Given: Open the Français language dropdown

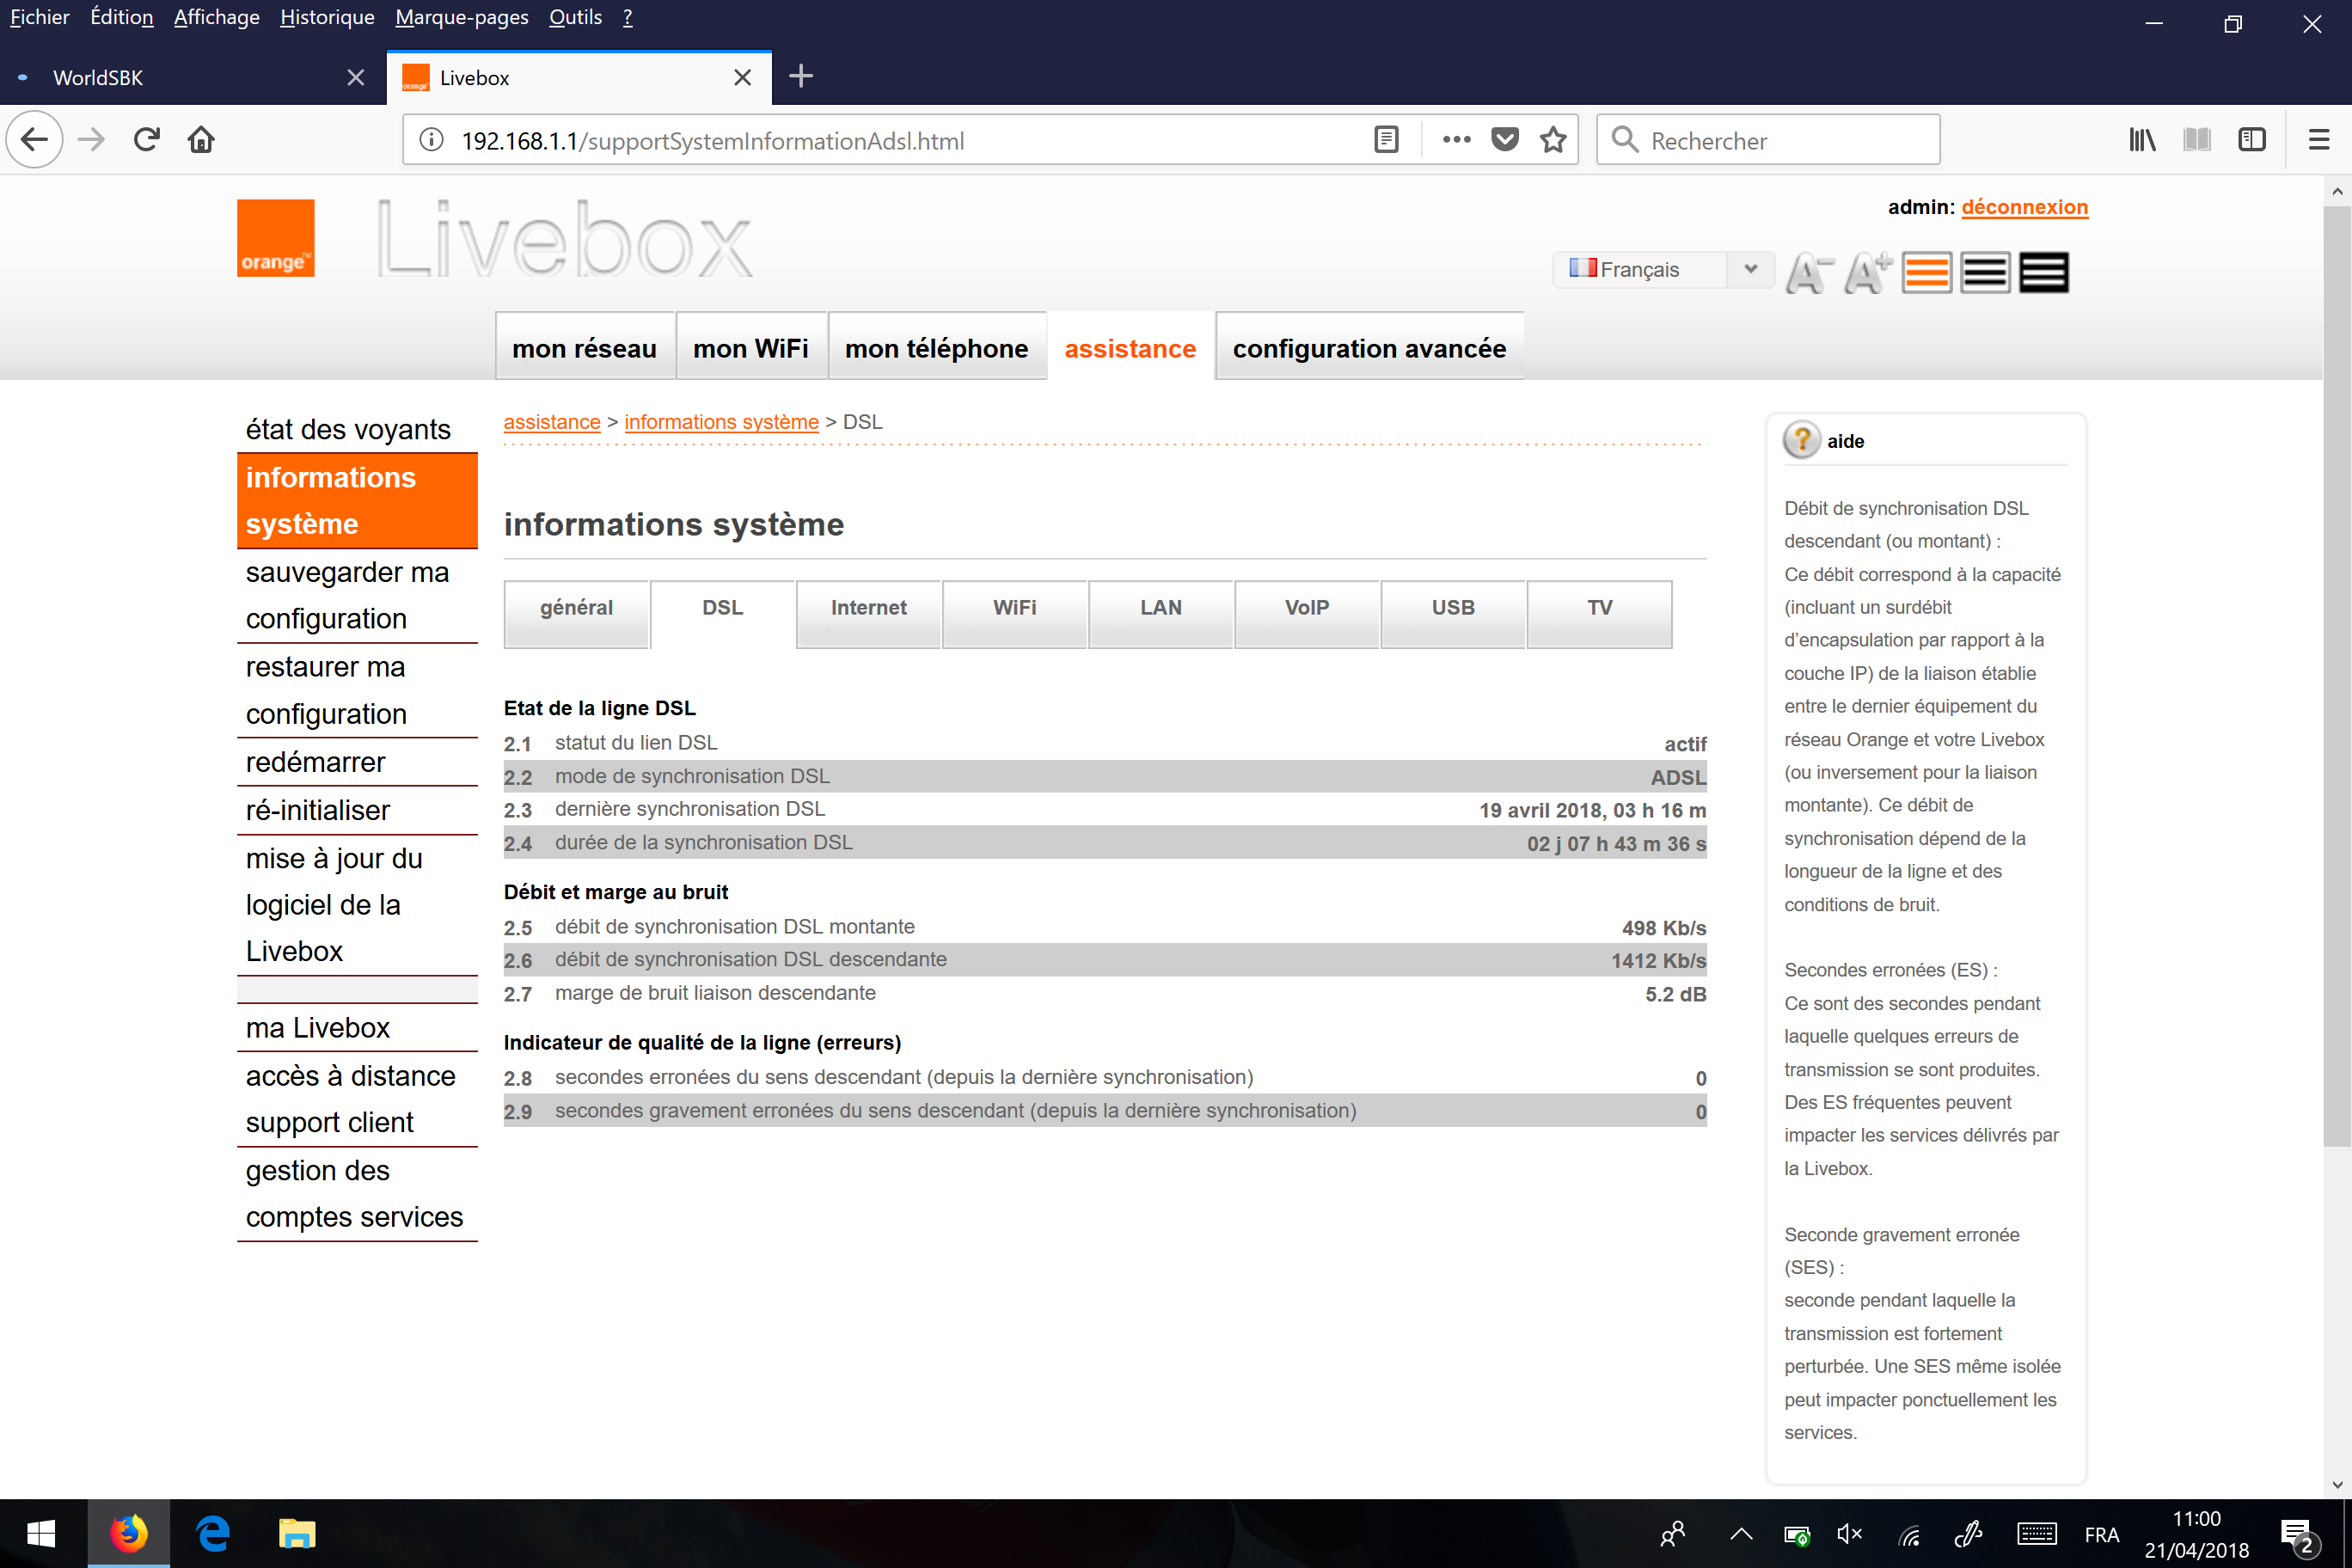Looking at the screenshot, I should pyautogui.click(x=1662, y=269).
